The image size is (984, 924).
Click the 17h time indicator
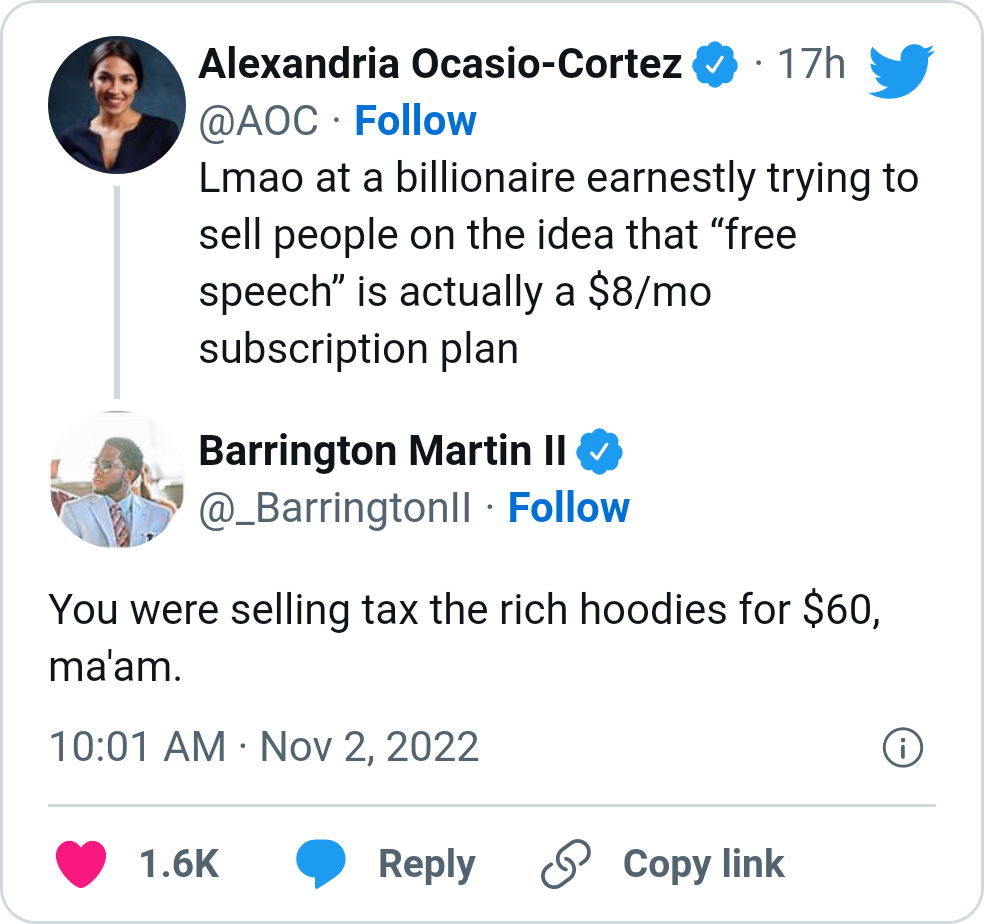coord(811,64)
